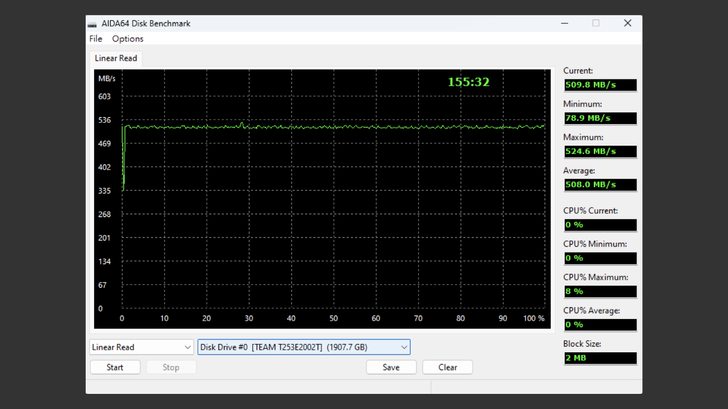Click the 155:32 timer on the graph

click(x=468, y=82)
